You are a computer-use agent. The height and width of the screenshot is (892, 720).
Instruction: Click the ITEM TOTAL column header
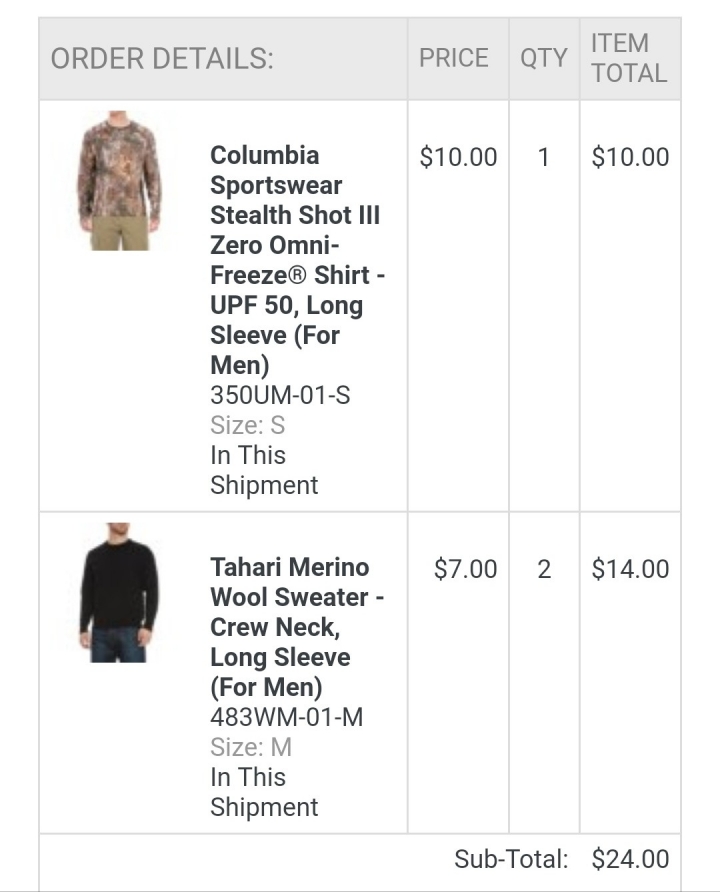(629, 58)
